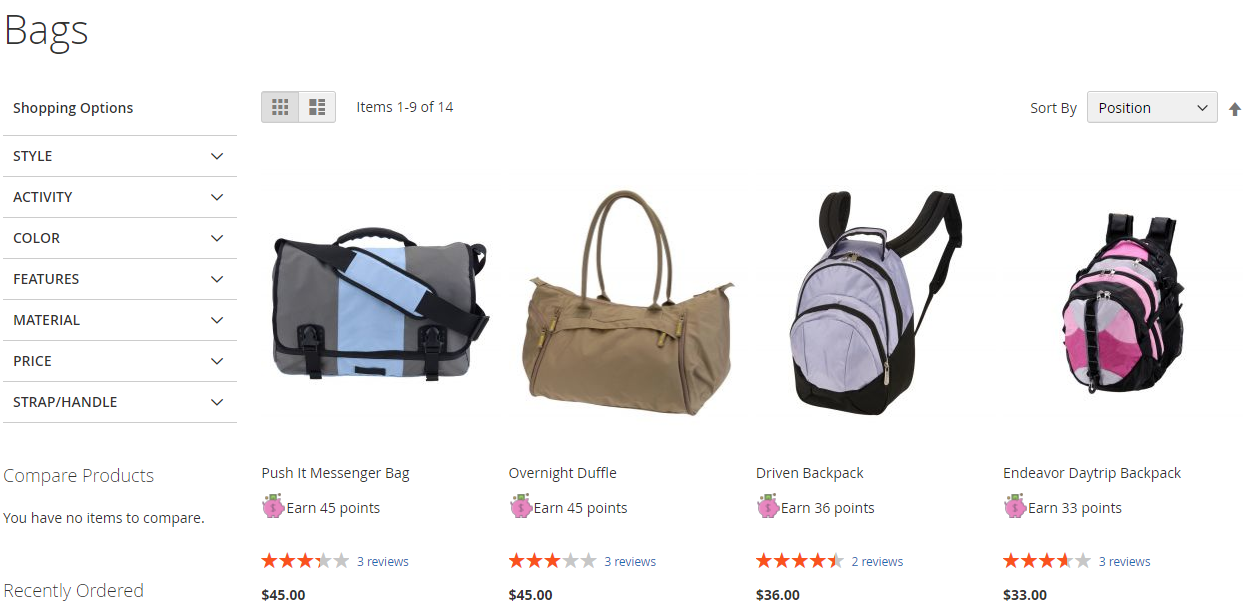Expand the STRAP/HANDLE filter section
Viewport: 1253px width, 609px height.
tap(120, 402)
